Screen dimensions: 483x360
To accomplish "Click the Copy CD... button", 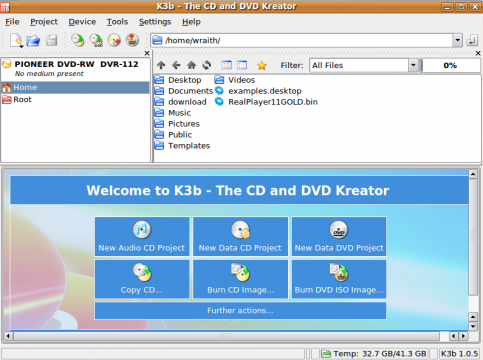I will tap(142, 279).
